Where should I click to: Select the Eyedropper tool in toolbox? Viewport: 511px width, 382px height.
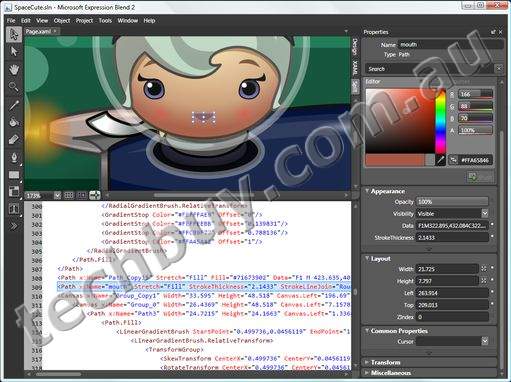(14, 105)
